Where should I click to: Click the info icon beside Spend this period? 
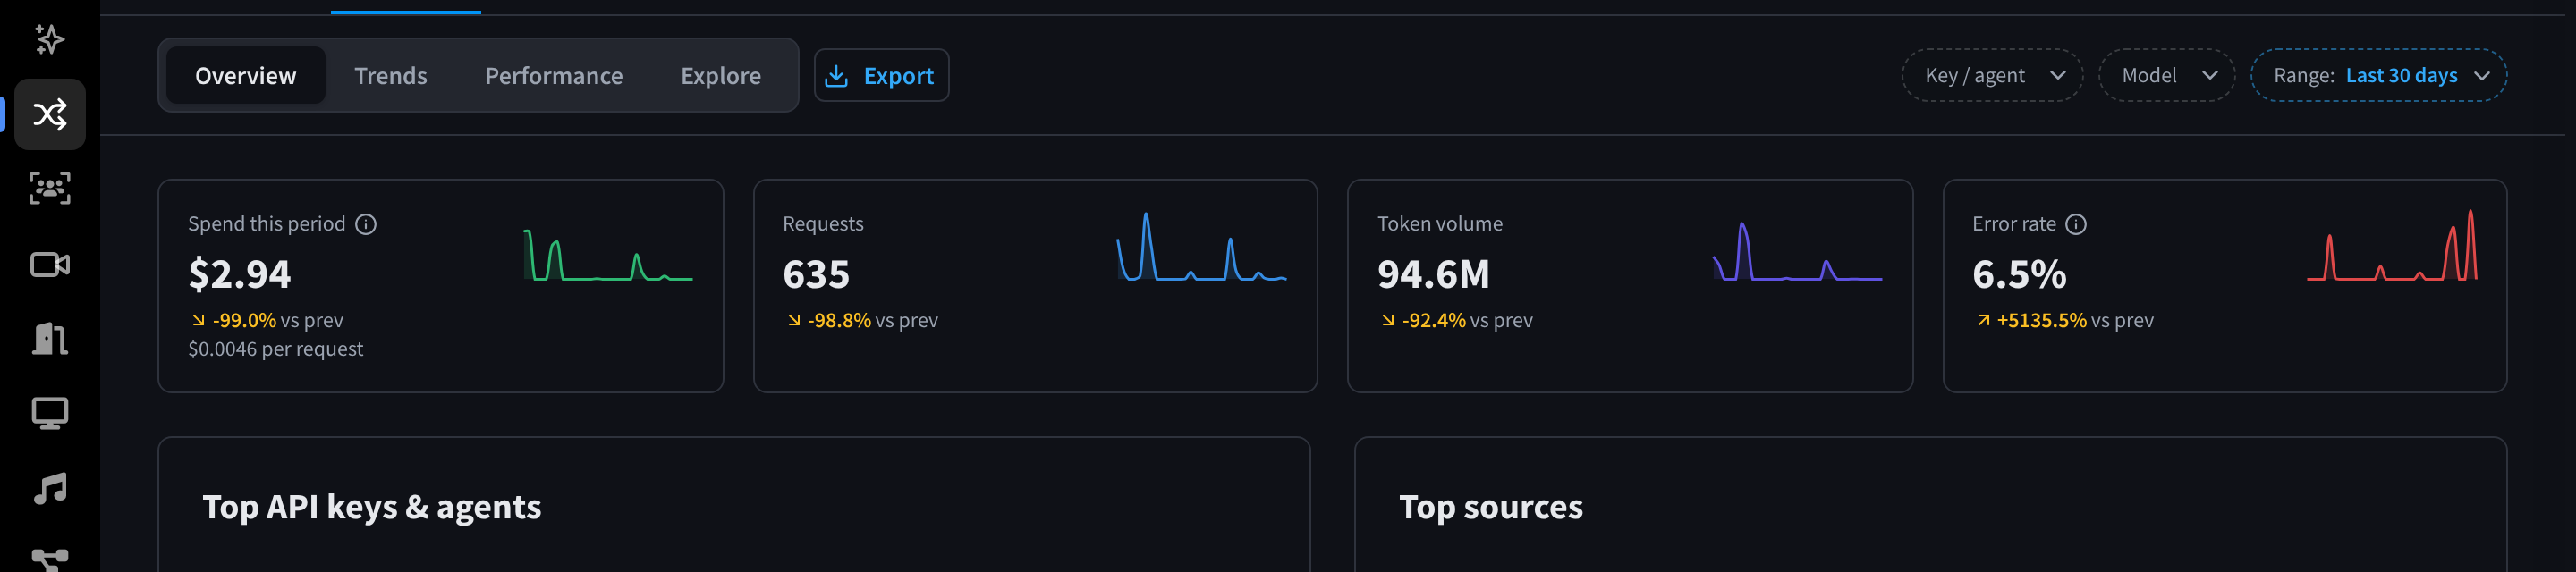click(x=366, y=224)
